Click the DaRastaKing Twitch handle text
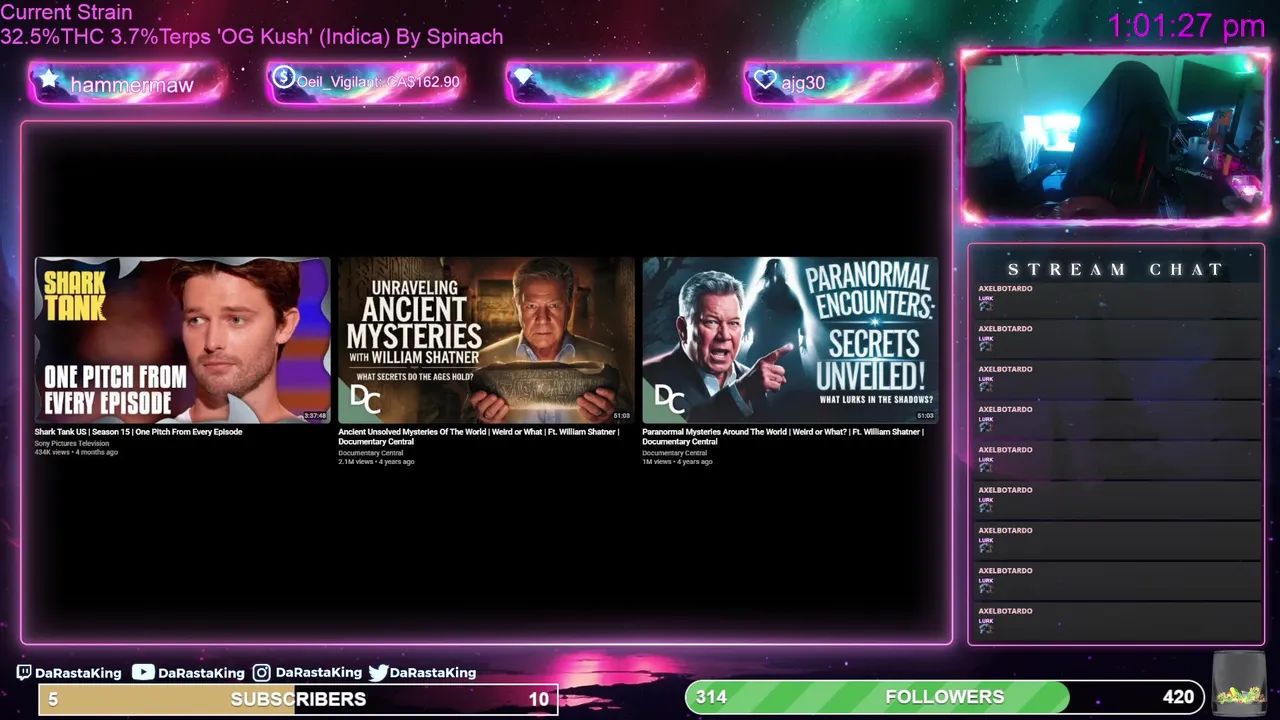Viewport: 1280px width, 720px height. [78, 673]
